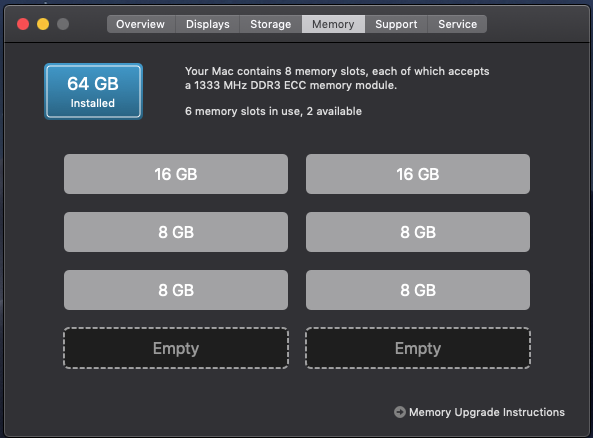Viewport: 593px width, 438px height.
Task: Click the right 8 GB slot, second row
Action: [418, 232]
